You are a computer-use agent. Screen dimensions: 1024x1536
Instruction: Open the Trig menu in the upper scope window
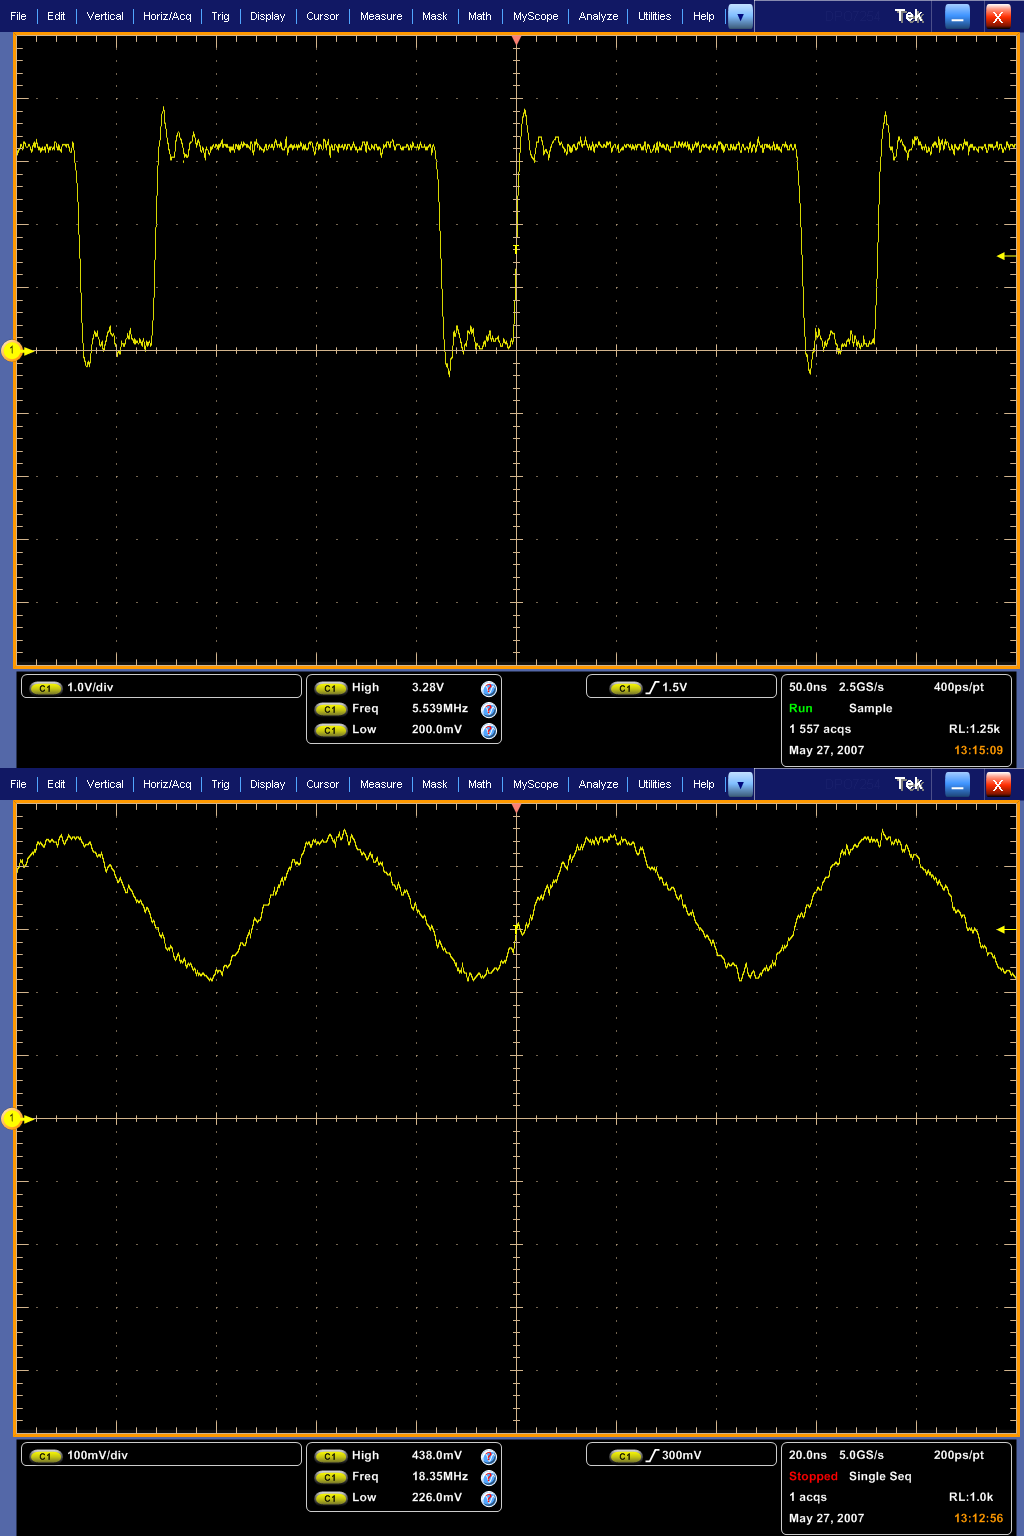[x=220, y=16]
